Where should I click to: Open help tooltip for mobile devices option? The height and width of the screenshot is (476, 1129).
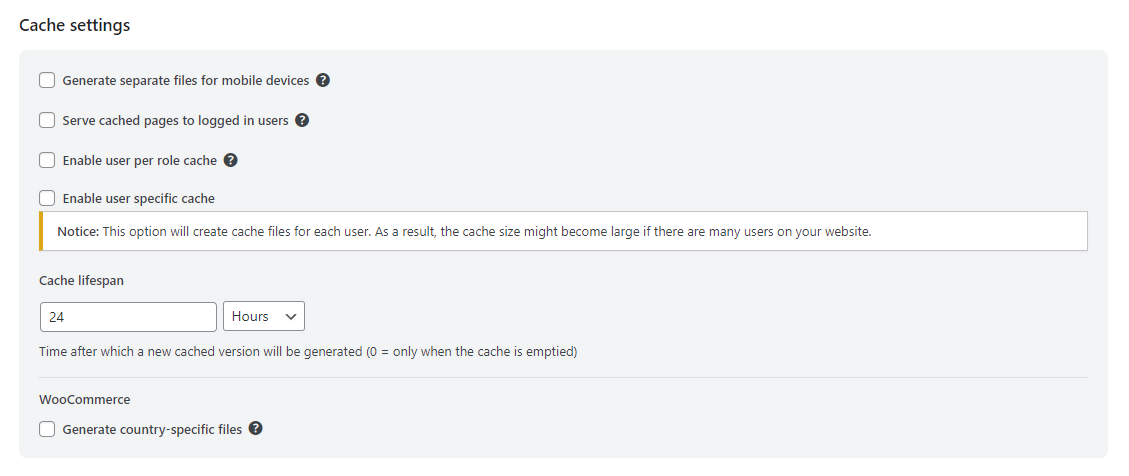(323, 80)
